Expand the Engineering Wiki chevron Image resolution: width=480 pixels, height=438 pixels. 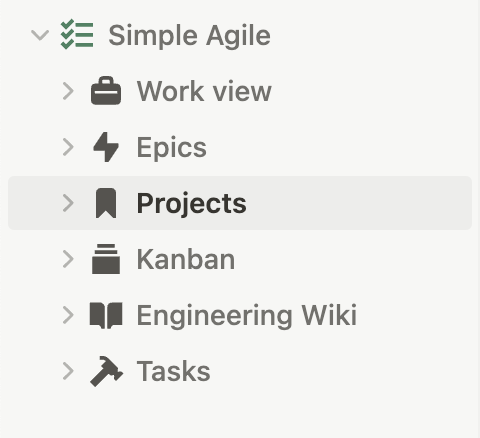click(68, 315)
